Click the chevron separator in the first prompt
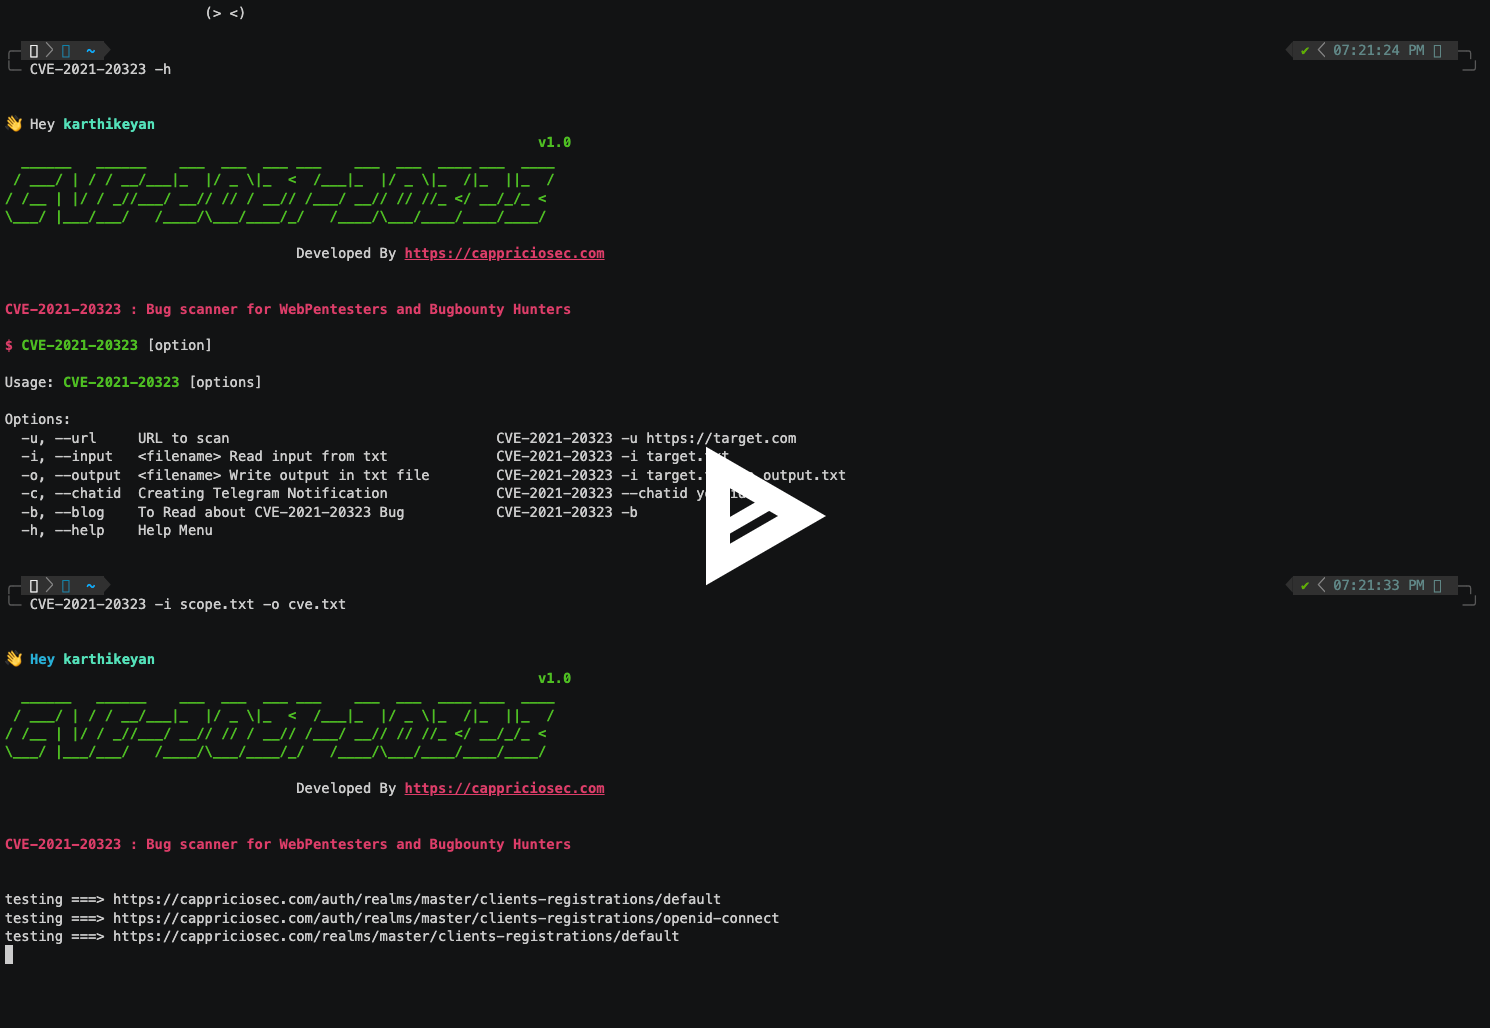This screenshot has width=1490, height=1028. 48,50
